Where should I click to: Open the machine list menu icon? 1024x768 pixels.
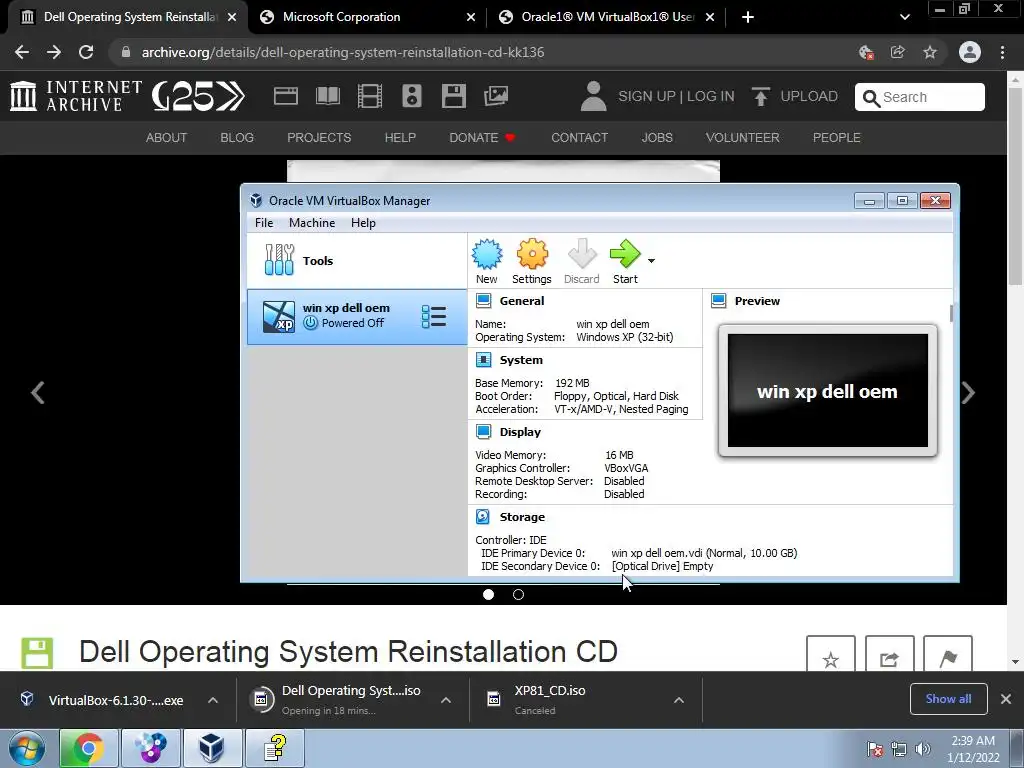(x=434, y=317)
